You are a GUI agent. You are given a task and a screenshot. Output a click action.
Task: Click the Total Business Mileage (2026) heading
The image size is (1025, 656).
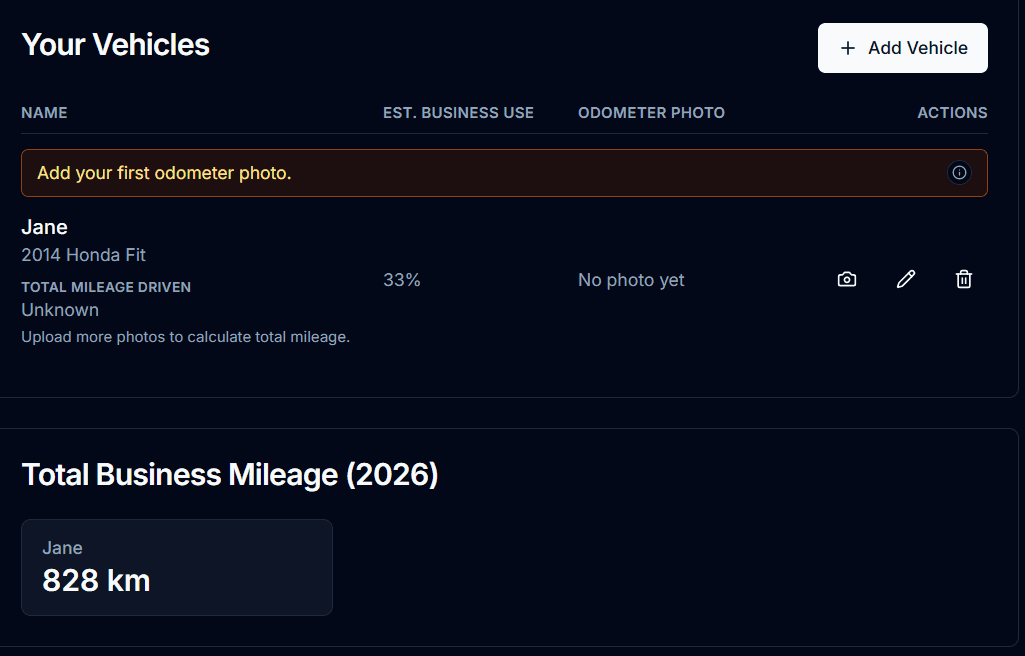230,474
